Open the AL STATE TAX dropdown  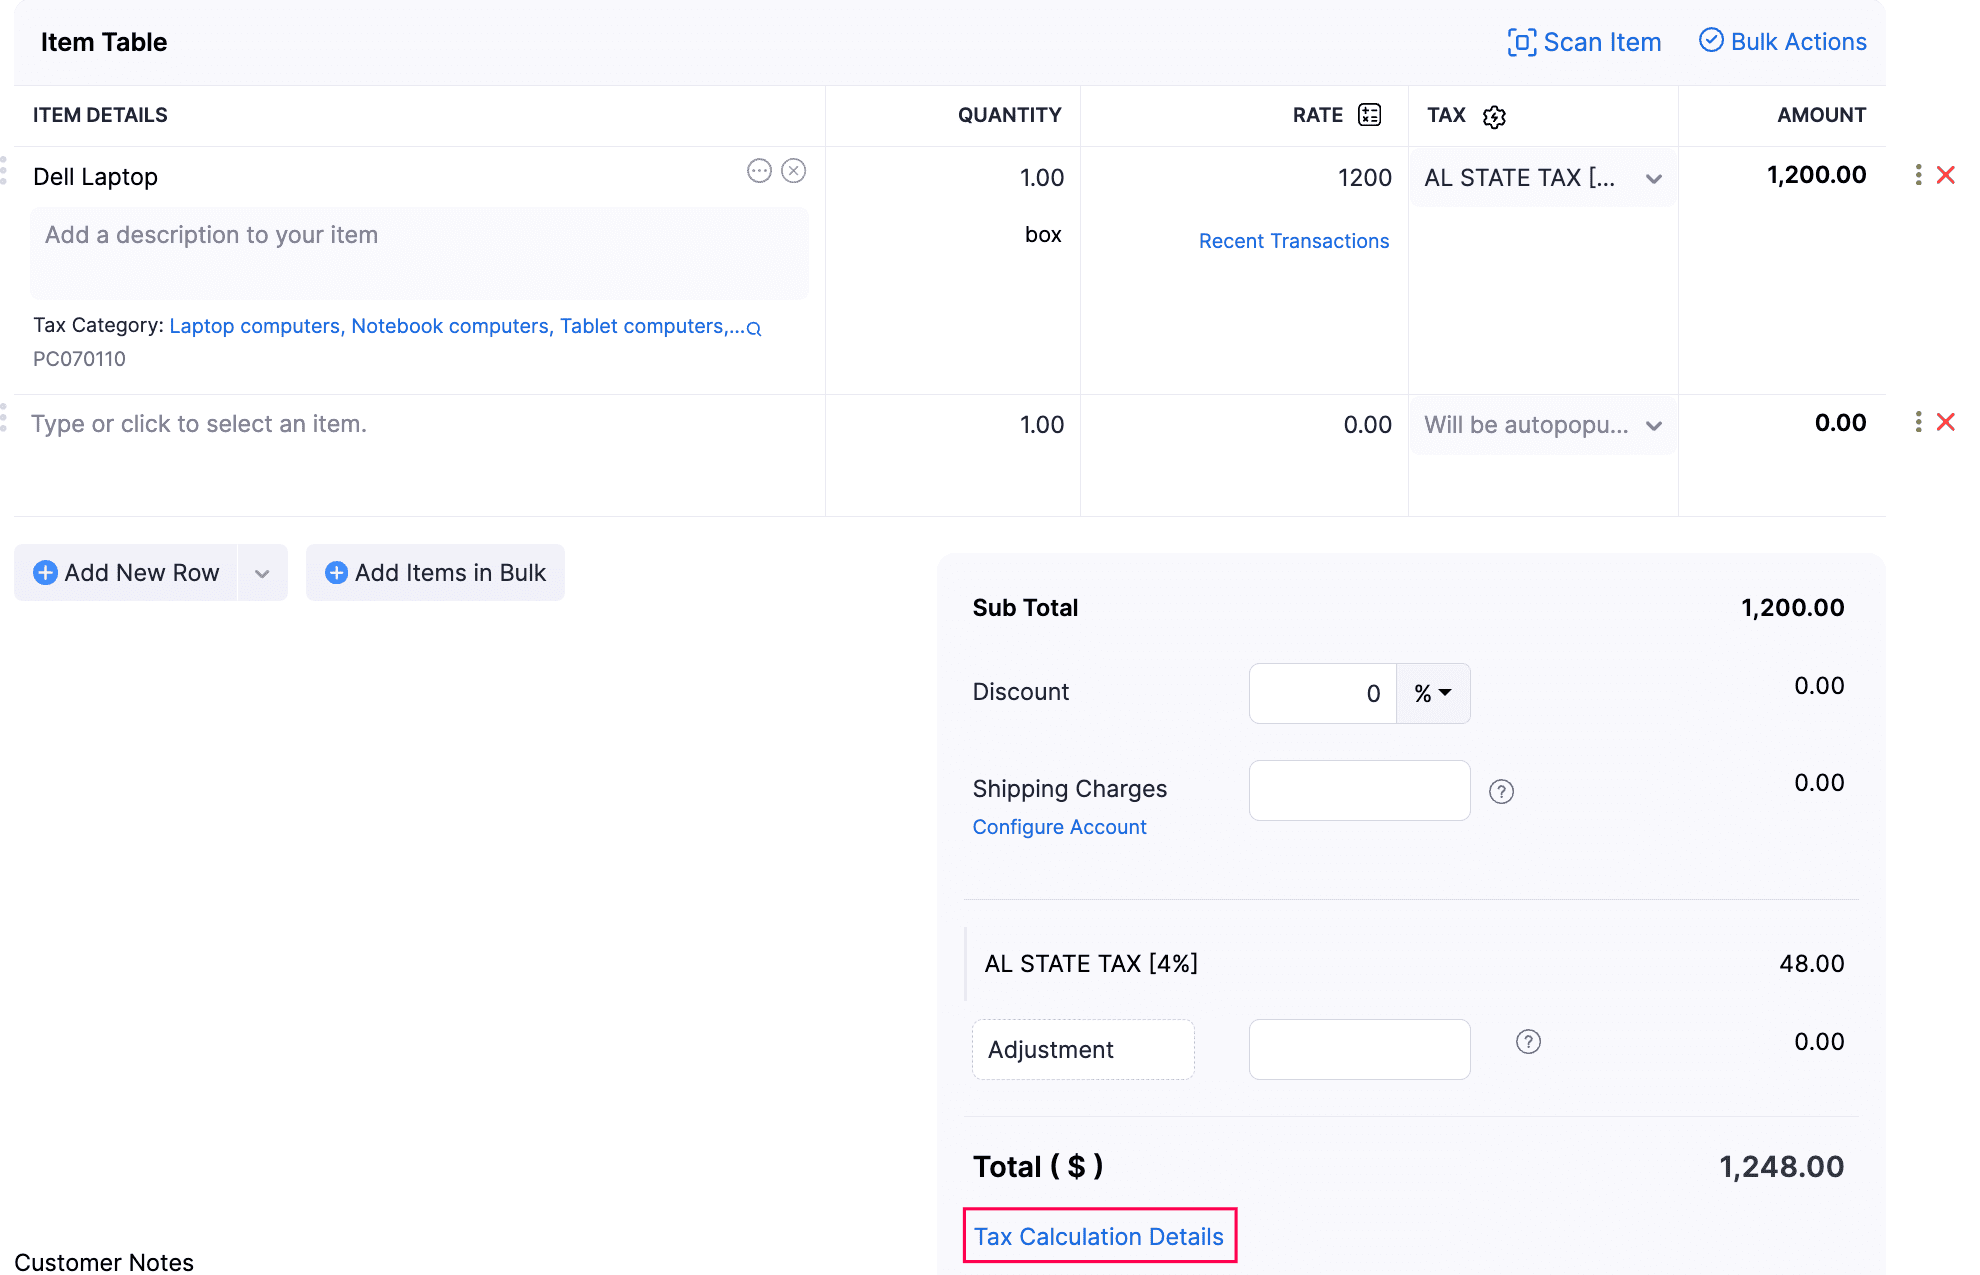click(1654, 178)
